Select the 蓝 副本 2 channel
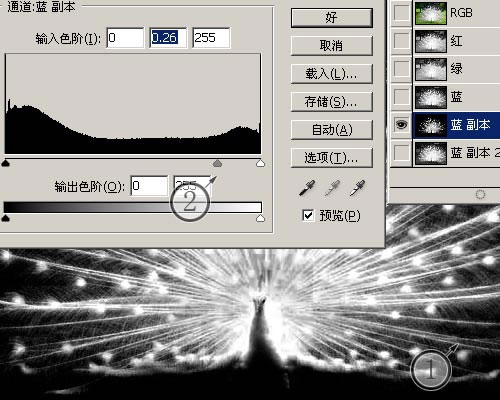Viewport: 500px width, 400px height. point(457,153)
